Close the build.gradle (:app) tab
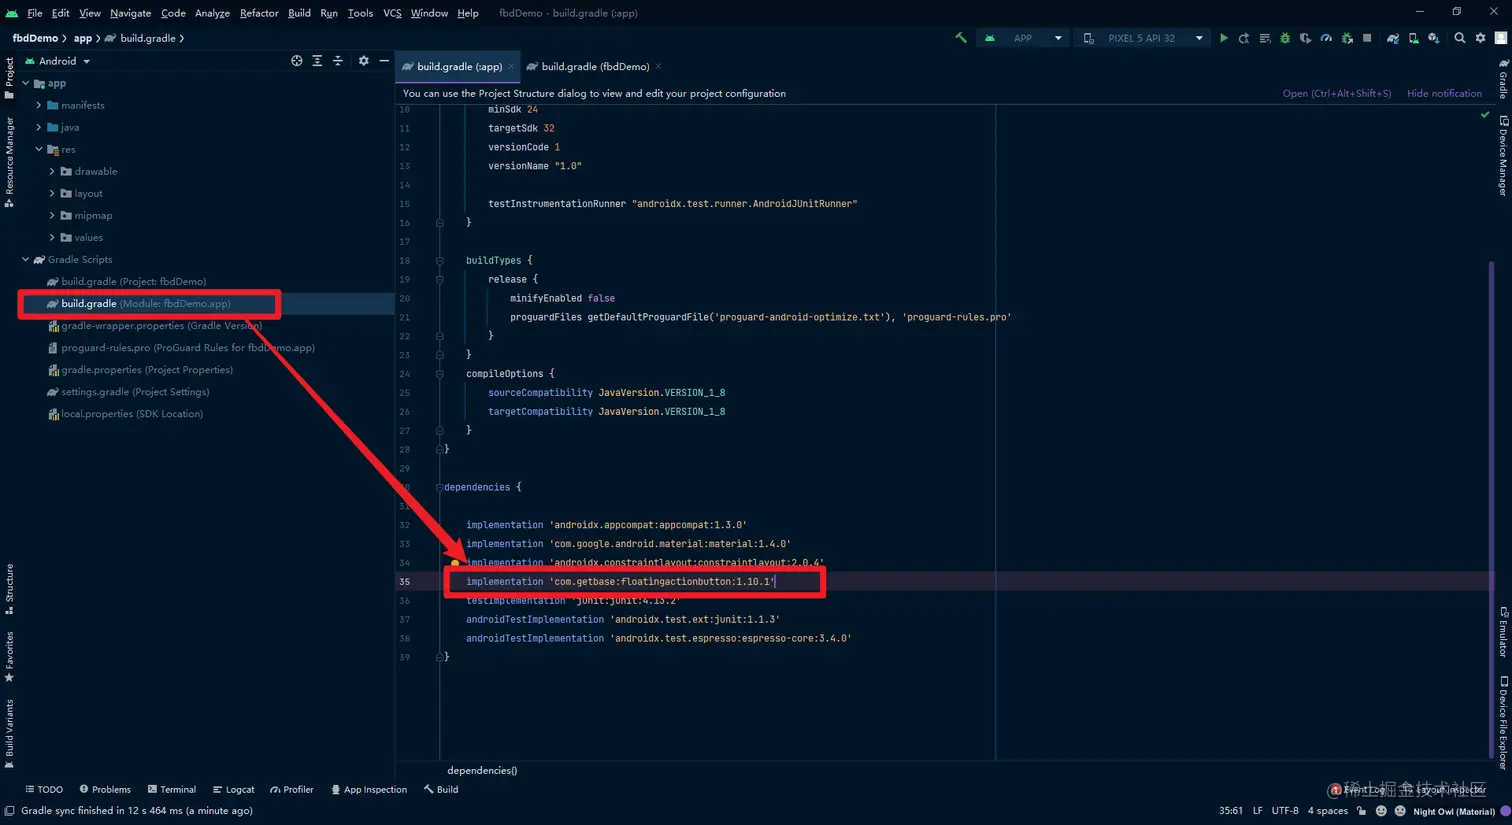Viewport: 1512px width, 825px height. point(511,67)
